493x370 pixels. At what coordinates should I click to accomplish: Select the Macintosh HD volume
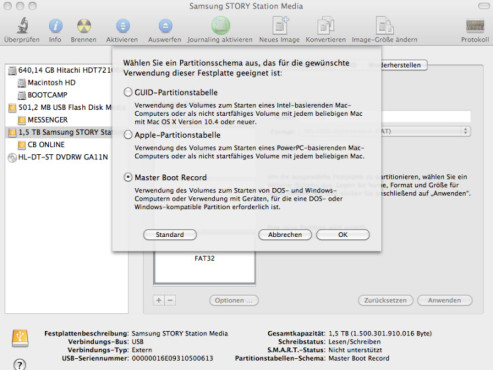[x=47, y=83]
